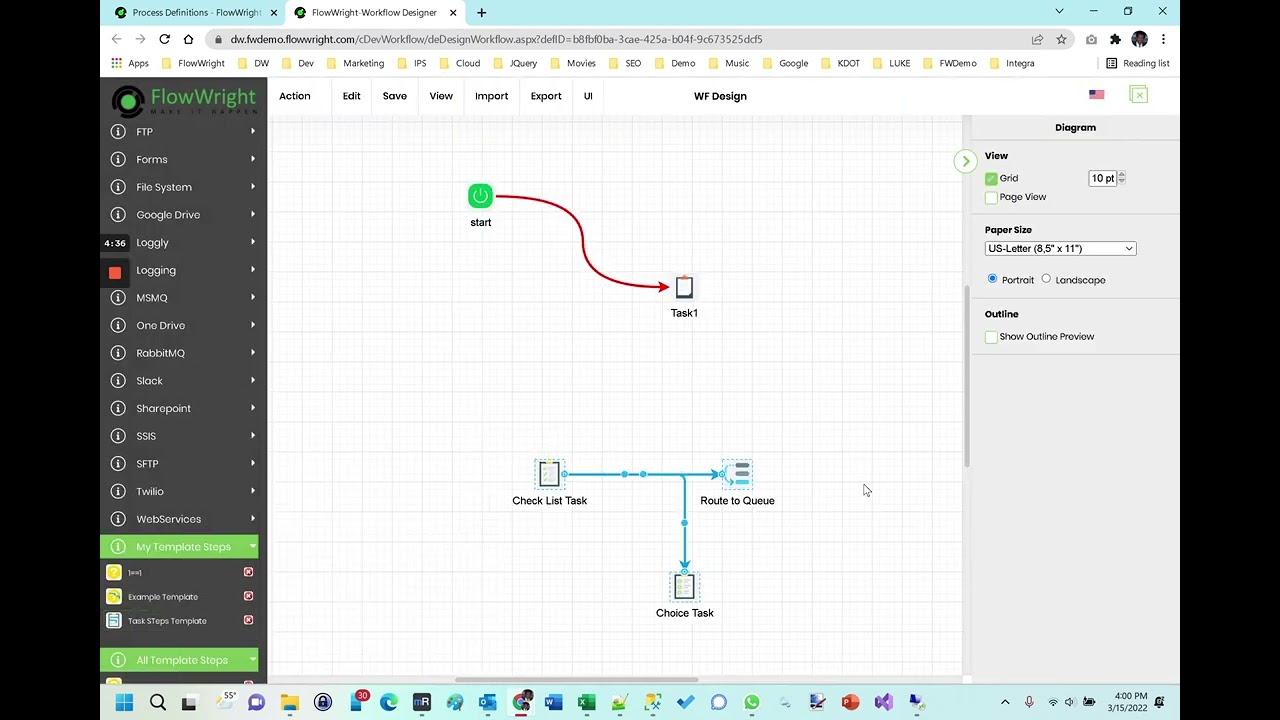
Task: Open WhatsApp from the taskbar
Action: pos(751,703)
